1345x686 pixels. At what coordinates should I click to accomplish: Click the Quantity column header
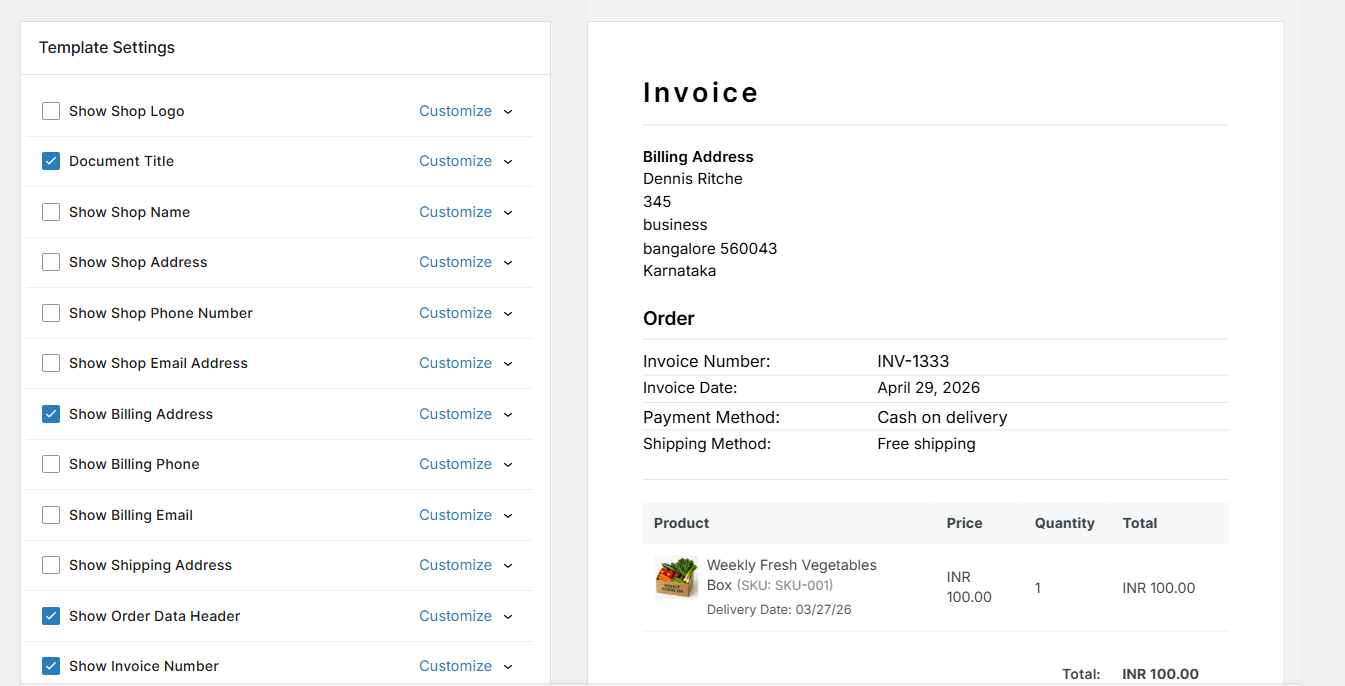point(1064,523)
